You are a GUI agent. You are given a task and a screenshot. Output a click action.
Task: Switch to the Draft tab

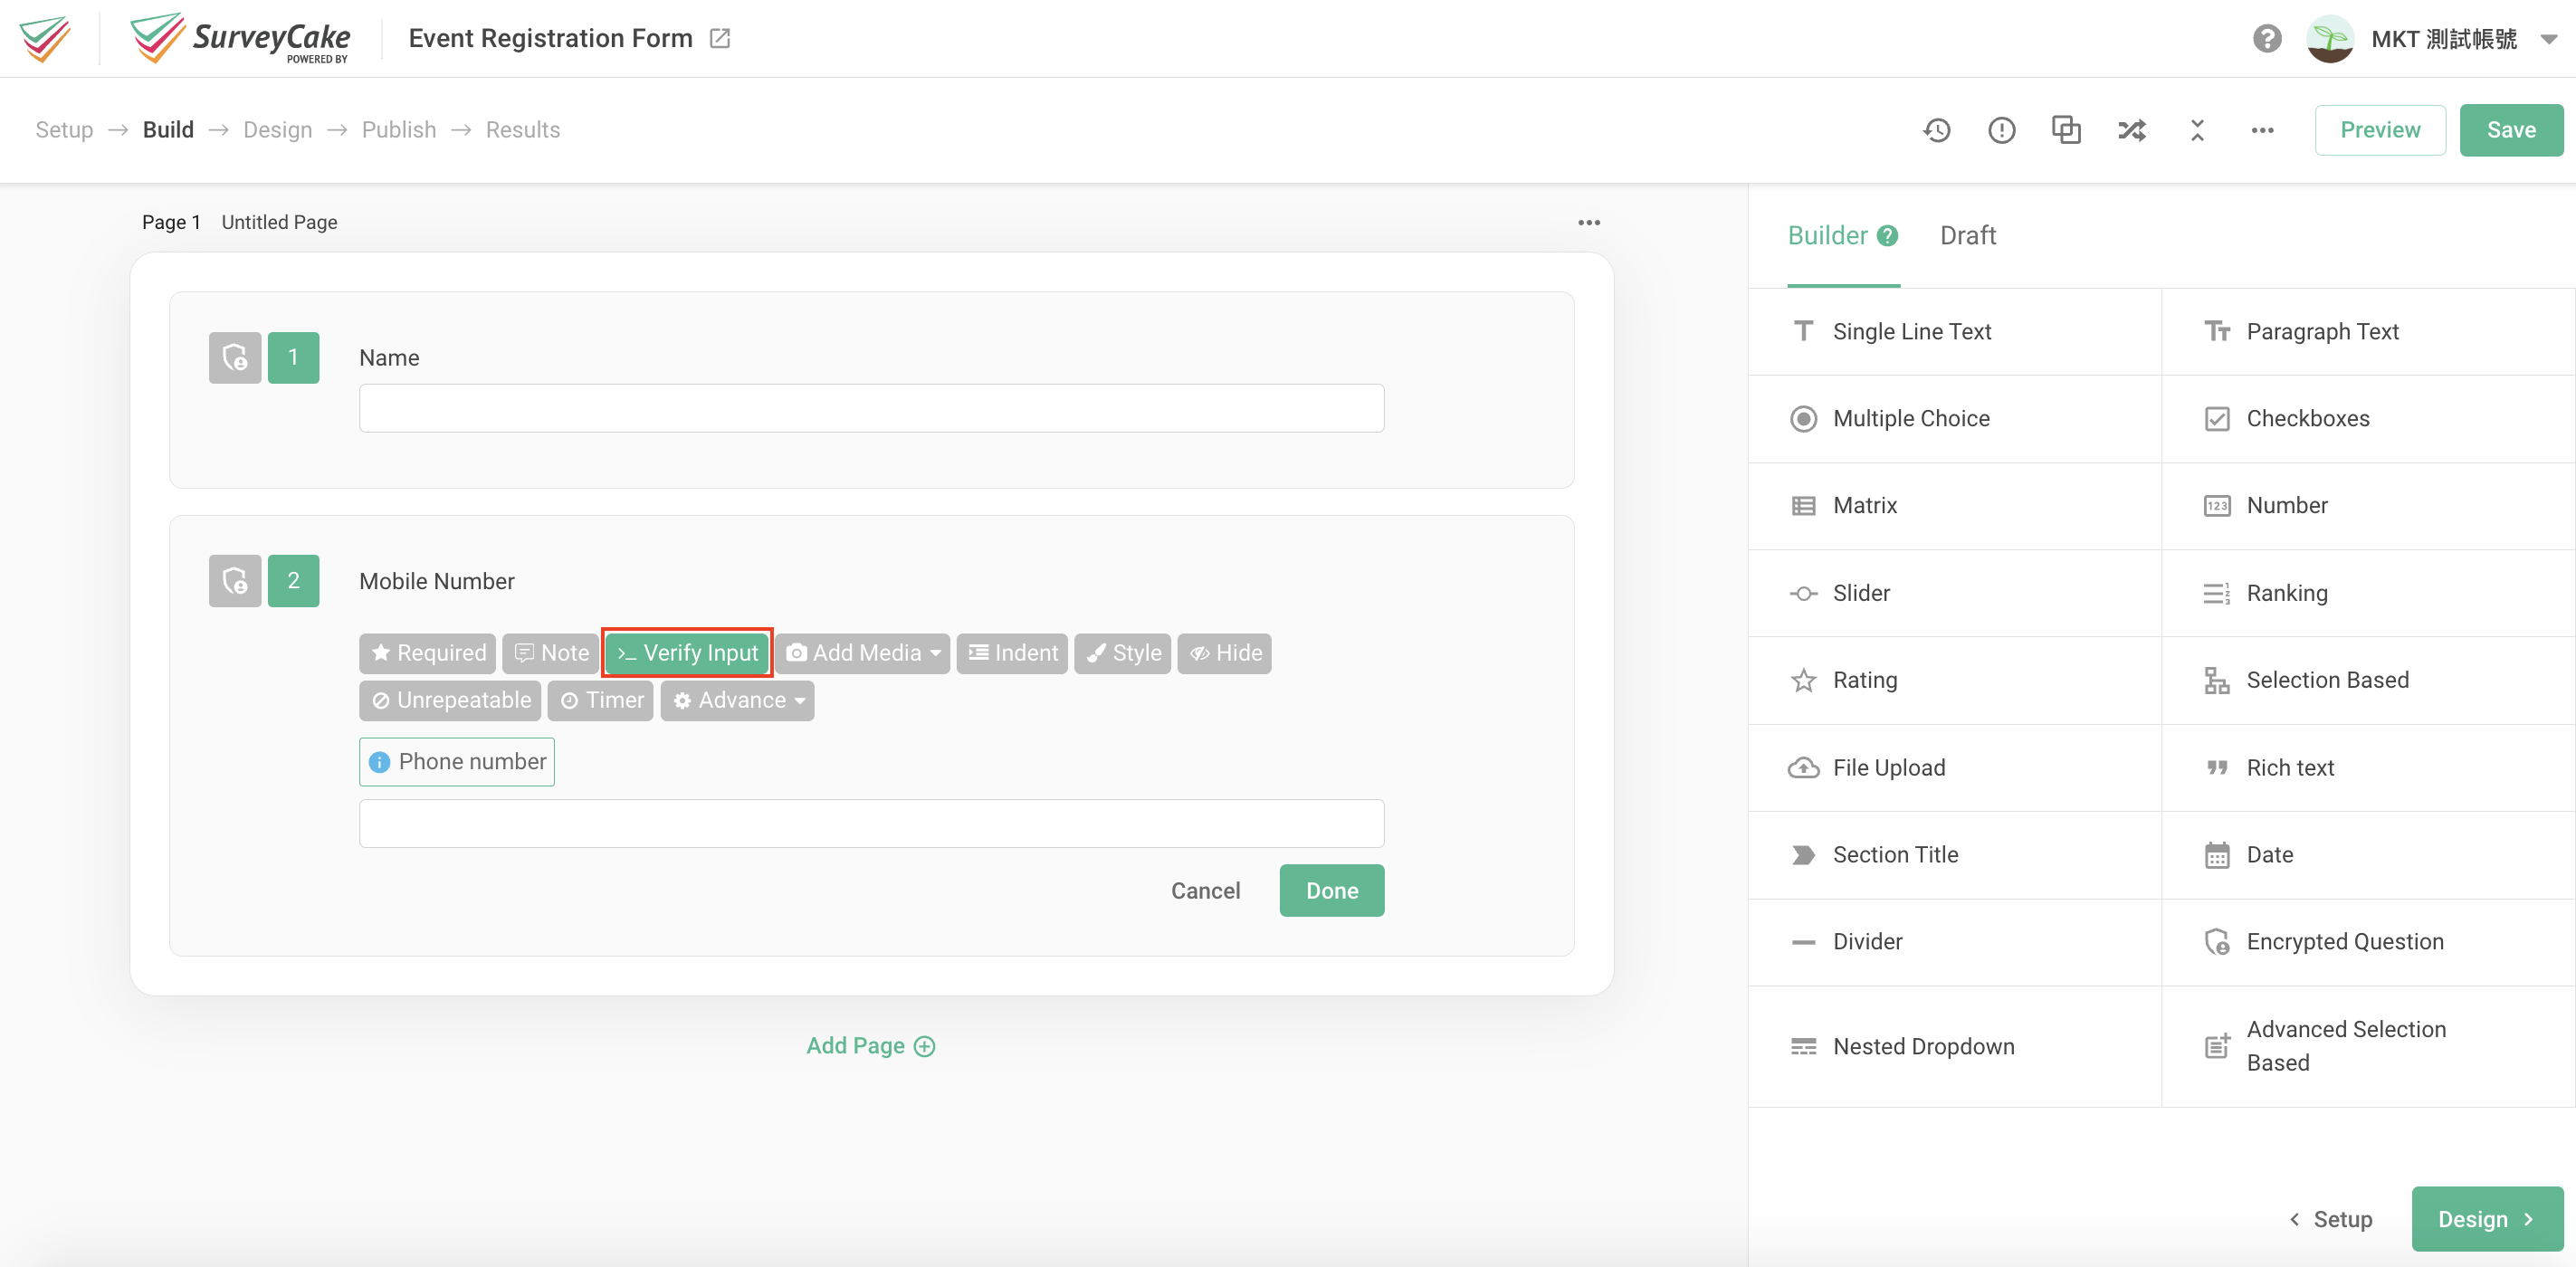point(1967,235)
